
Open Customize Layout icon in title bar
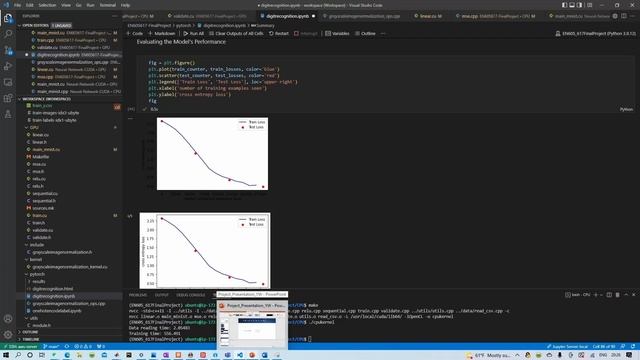click(x=589, y=5)
